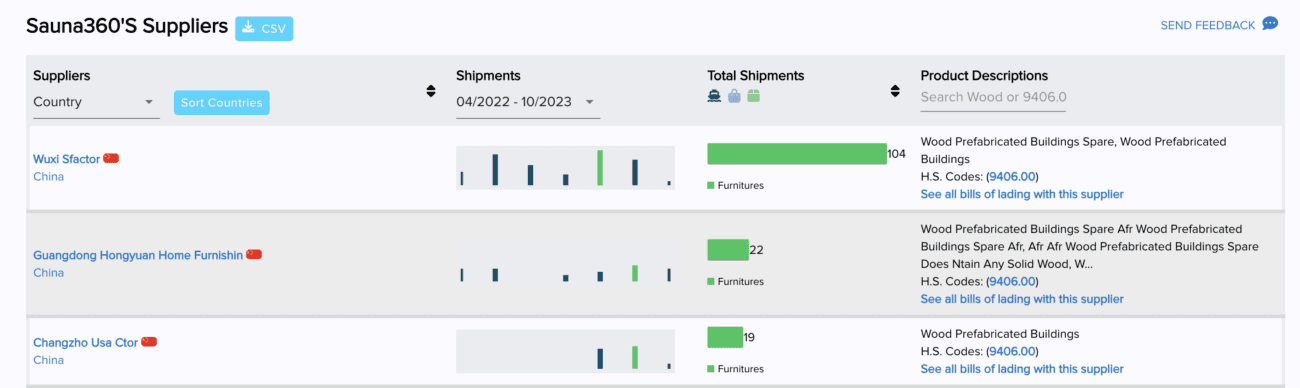Click the China flag beside Changzho Usa Ctor

click(149, 342)
